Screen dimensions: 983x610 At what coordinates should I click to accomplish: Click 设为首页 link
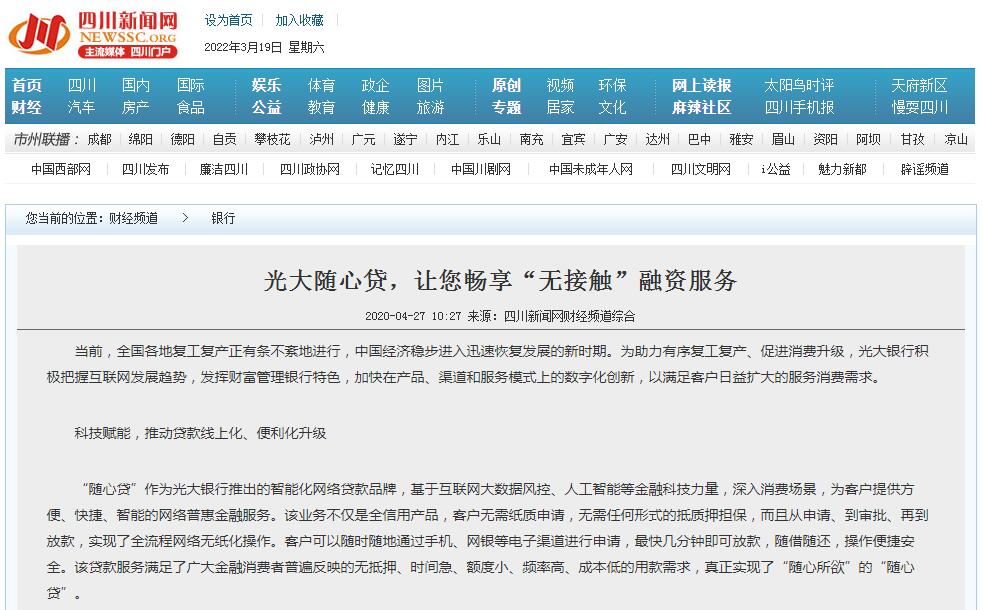228,21
